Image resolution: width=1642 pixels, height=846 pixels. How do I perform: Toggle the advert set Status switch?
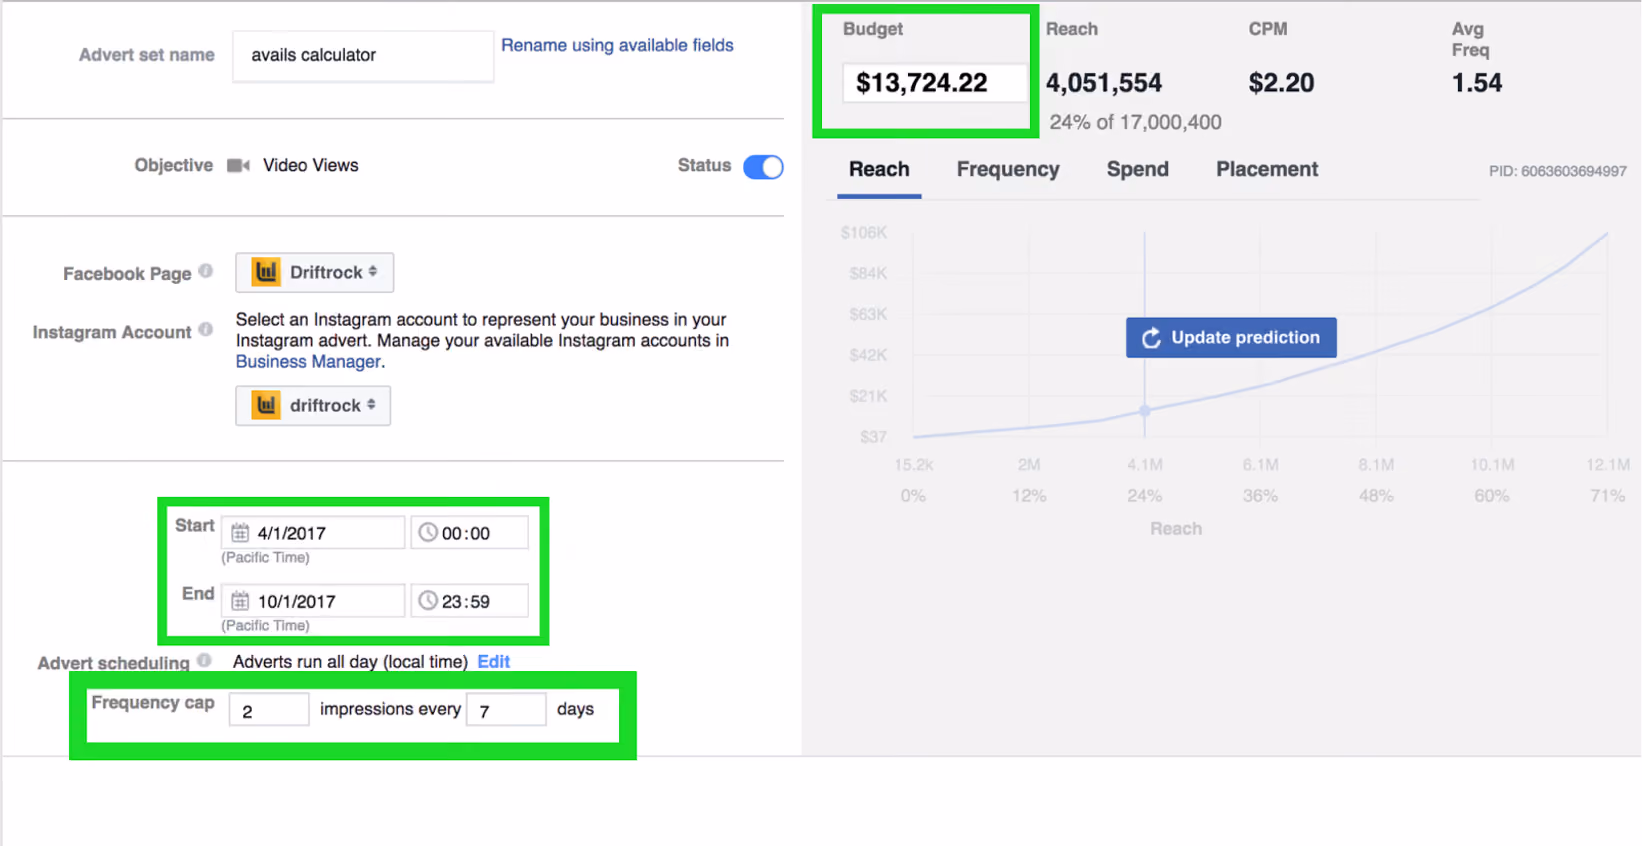[x=763, y=167]
